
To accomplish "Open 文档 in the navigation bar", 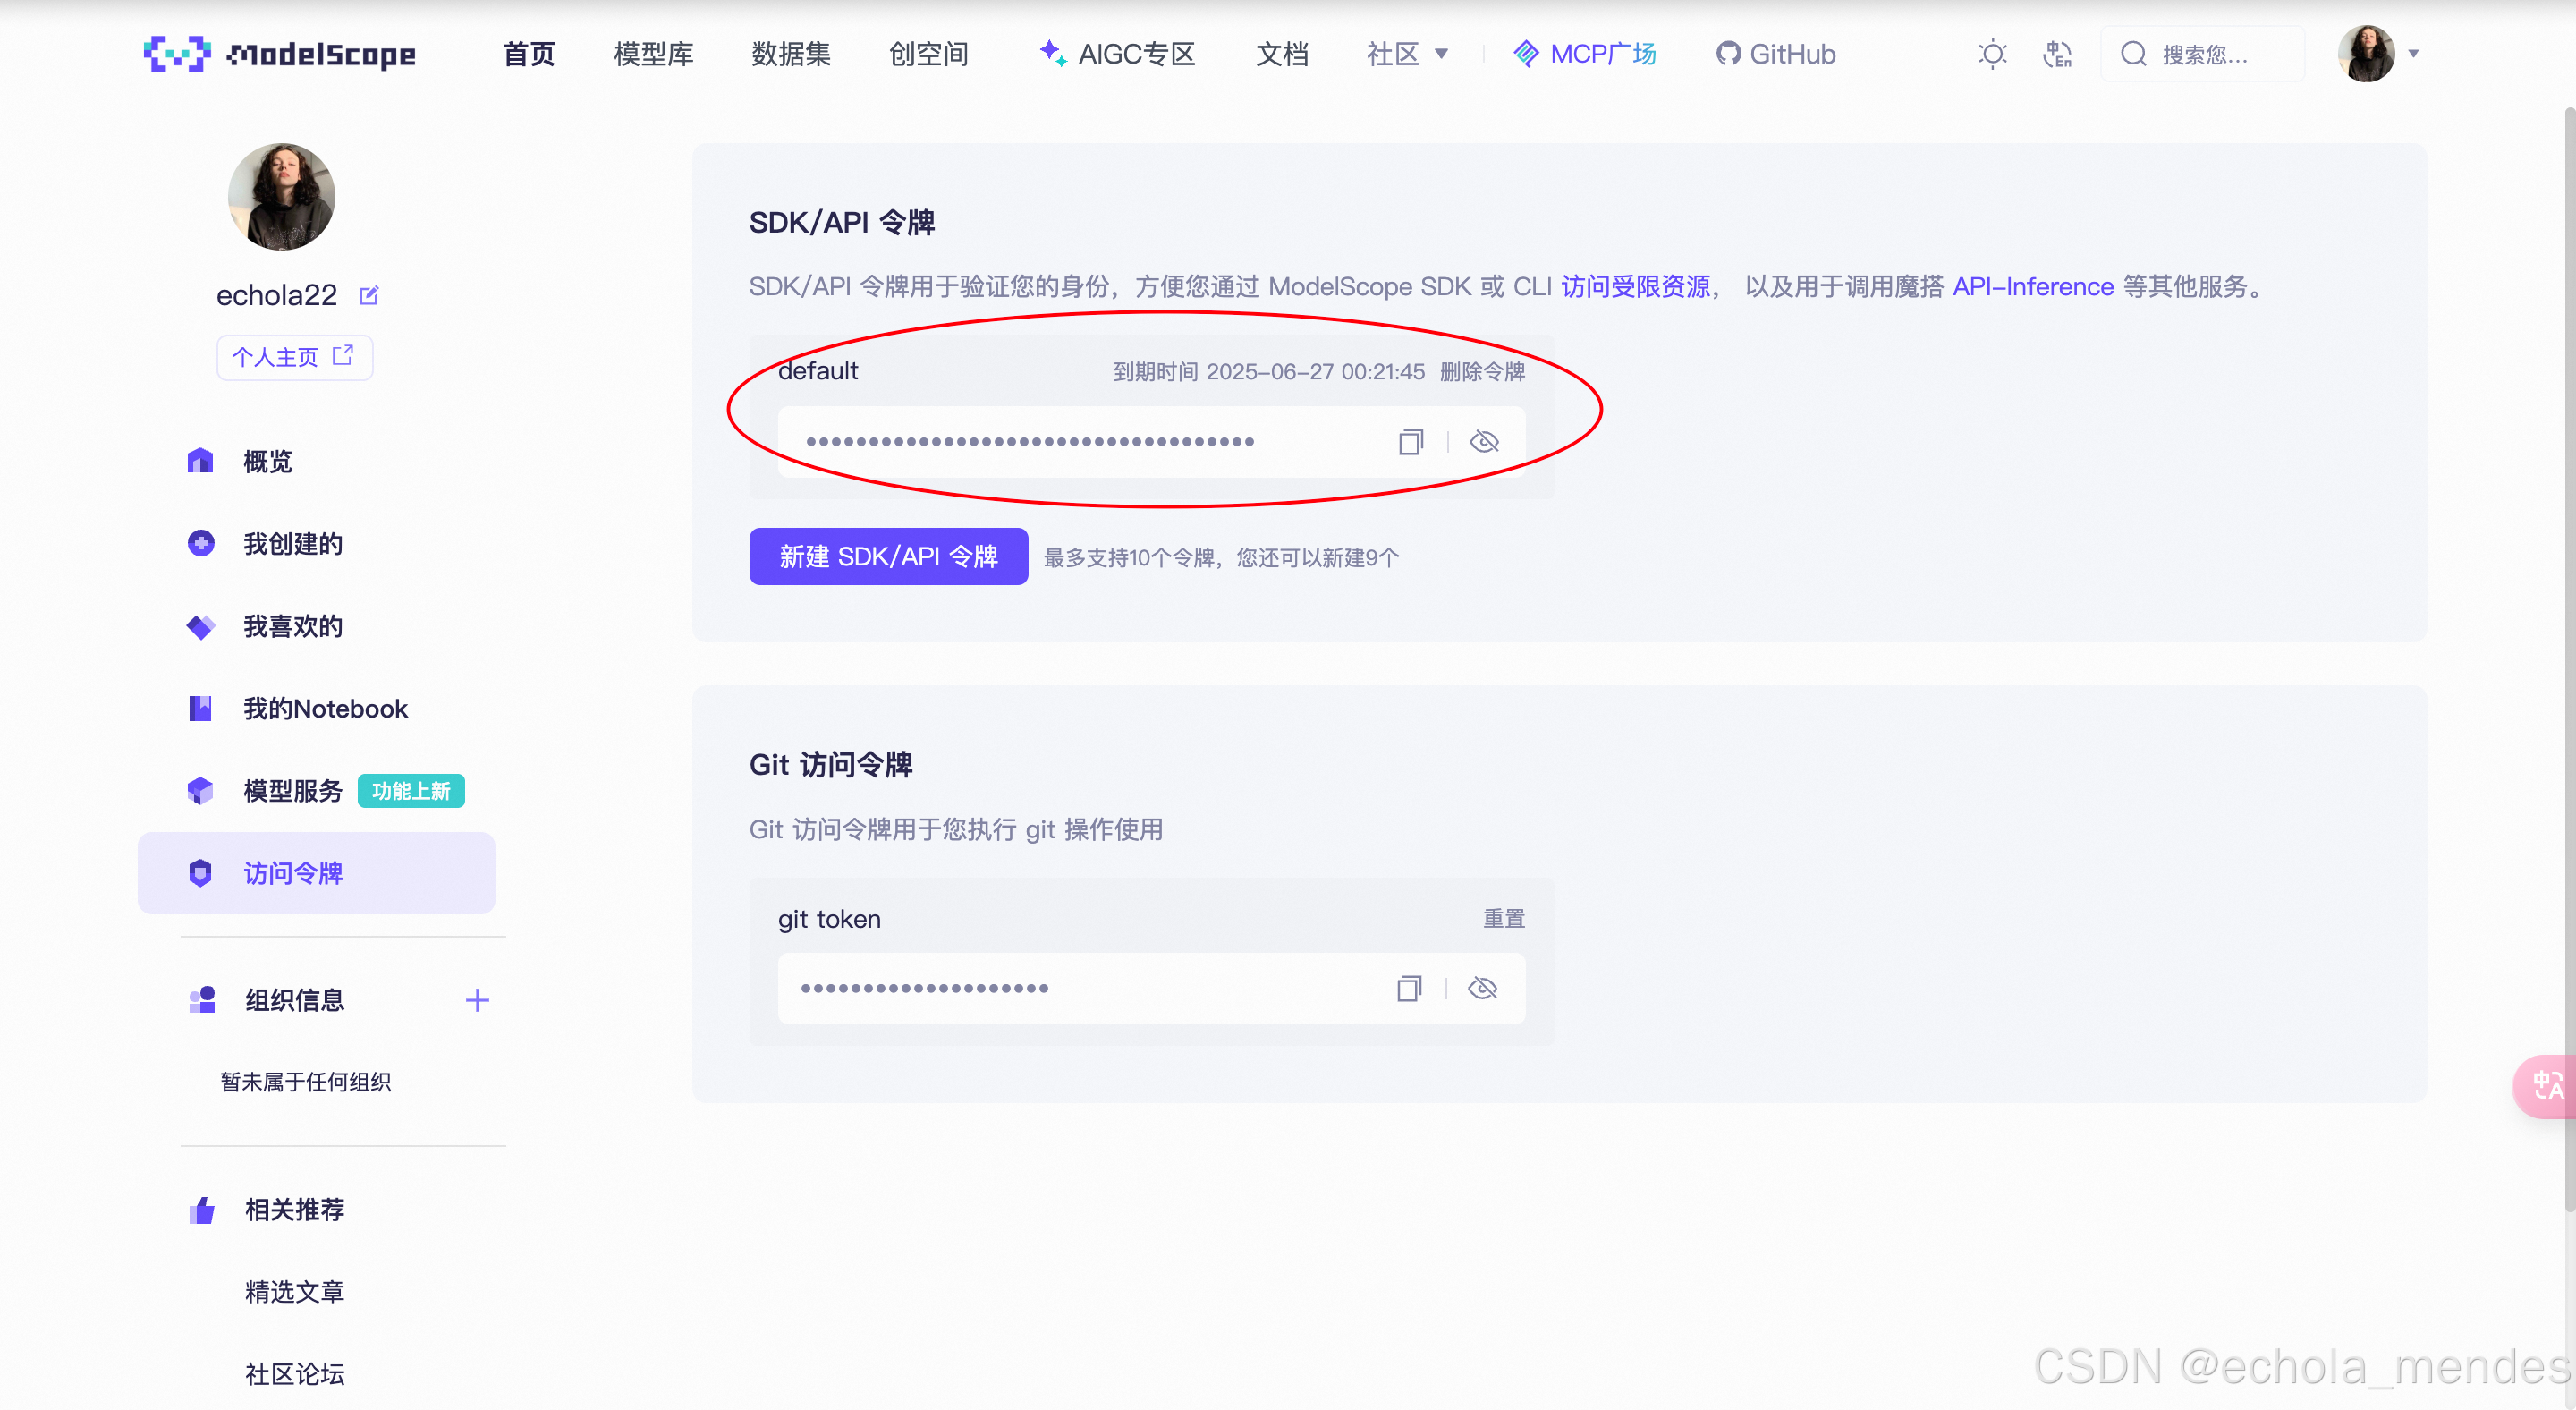I will pyautogui.click(x=1282, y=54).
